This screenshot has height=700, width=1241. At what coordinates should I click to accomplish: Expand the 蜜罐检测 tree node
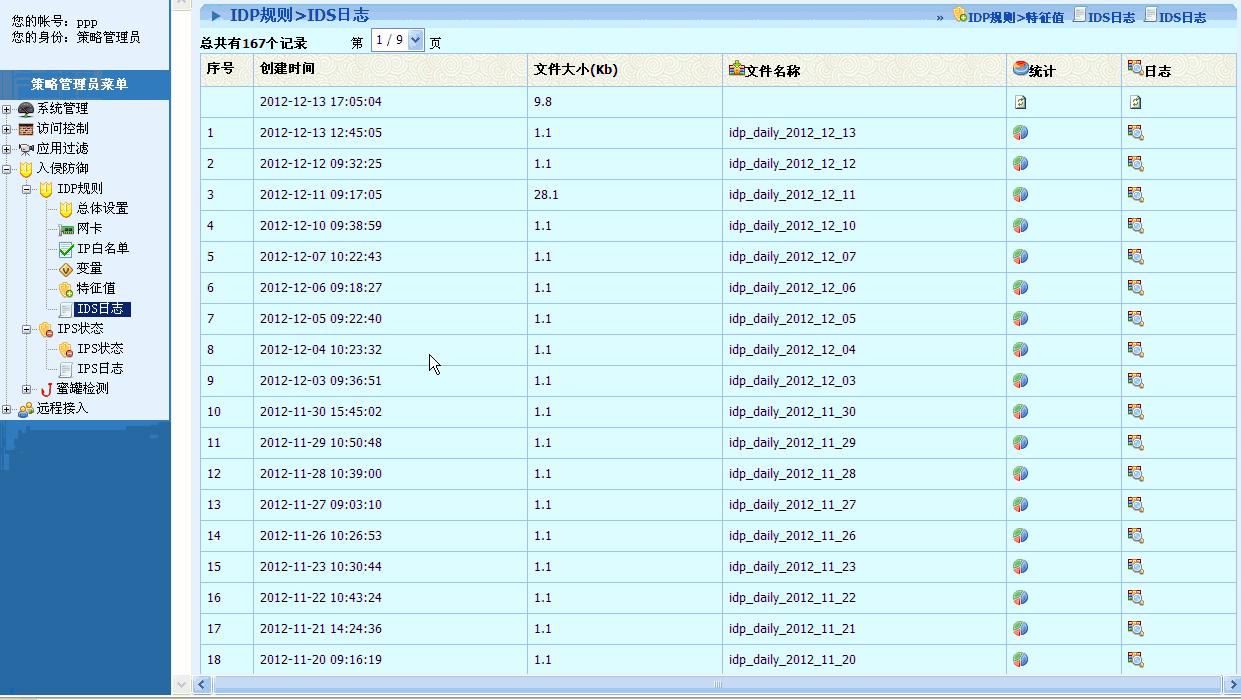27,389
